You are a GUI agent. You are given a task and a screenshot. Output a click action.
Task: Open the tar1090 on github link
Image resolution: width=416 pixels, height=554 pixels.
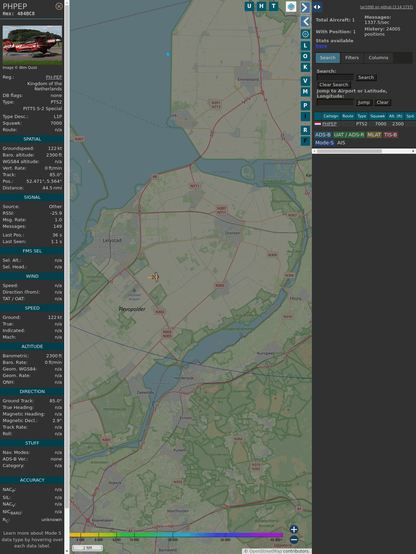pyautogui.click(x=386, y=7)
